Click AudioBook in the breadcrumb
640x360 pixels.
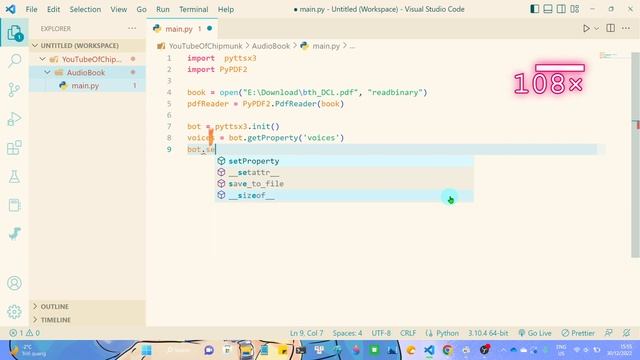[271, 46]
